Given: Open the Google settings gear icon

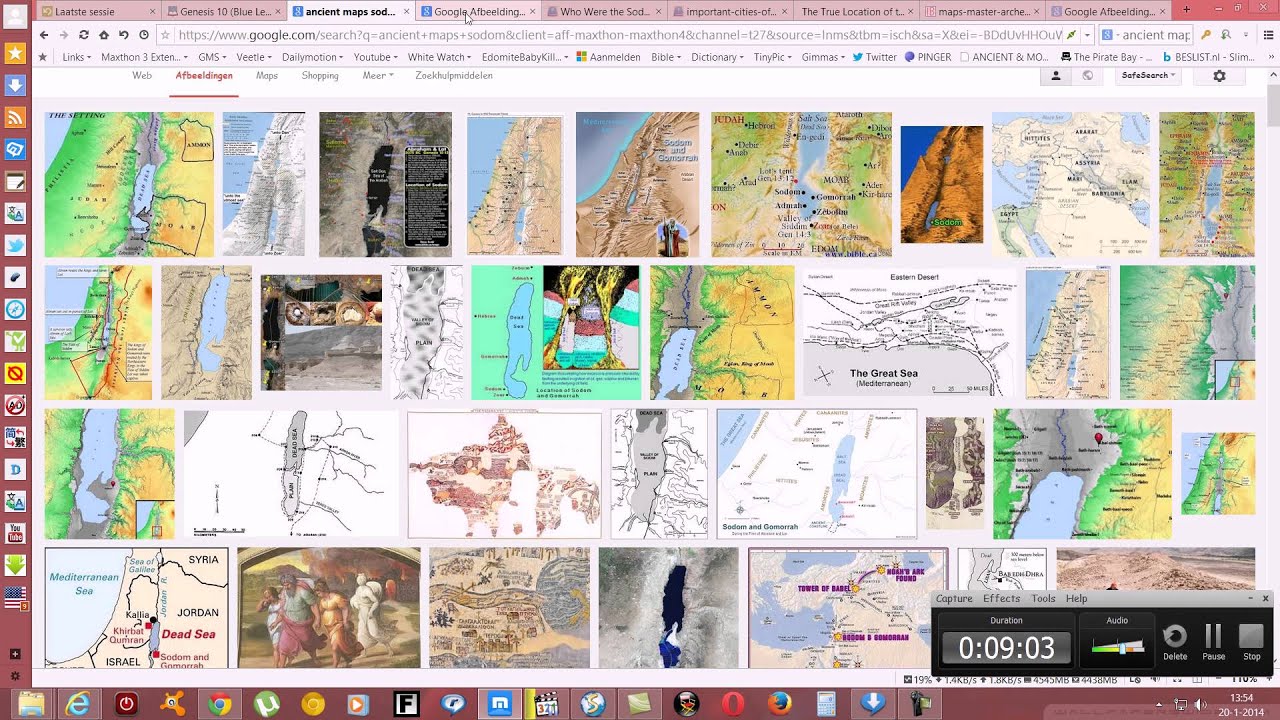Looking at the screenshot, I should [1219, 76].
